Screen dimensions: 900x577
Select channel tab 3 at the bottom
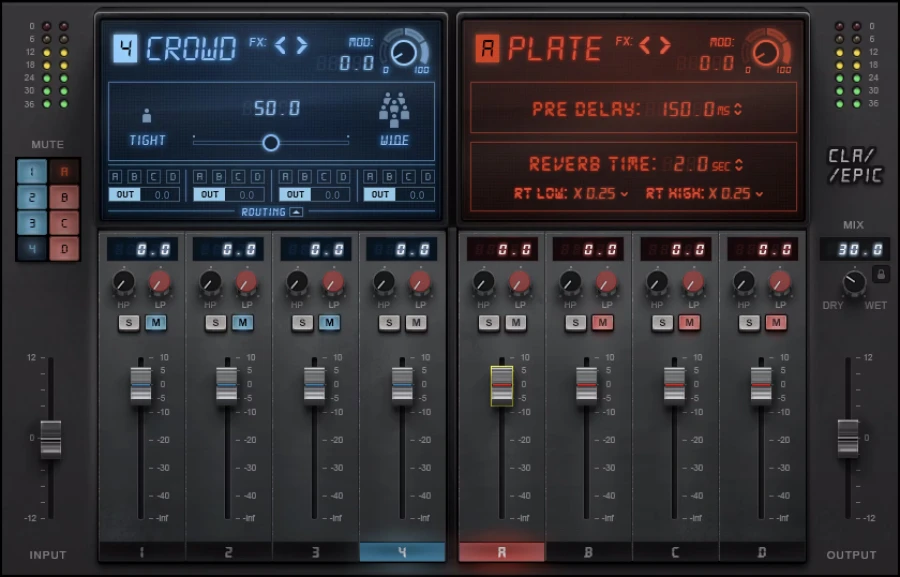(315, 552)
